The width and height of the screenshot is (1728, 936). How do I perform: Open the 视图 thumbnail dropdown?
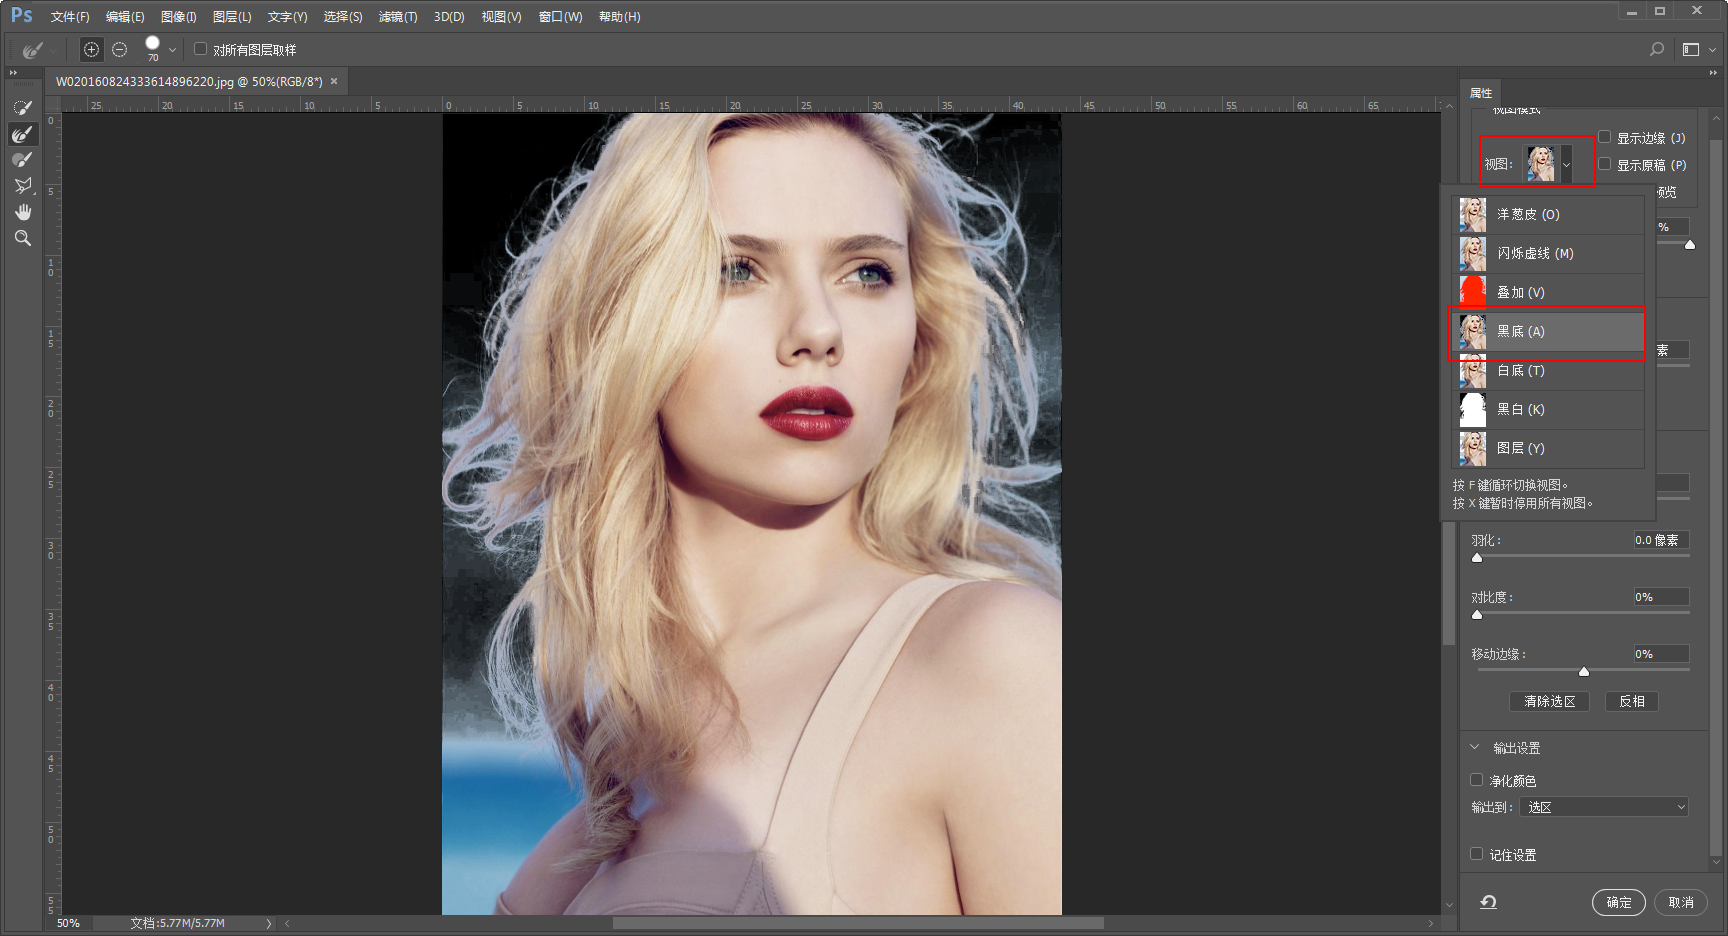(1548, 164)
